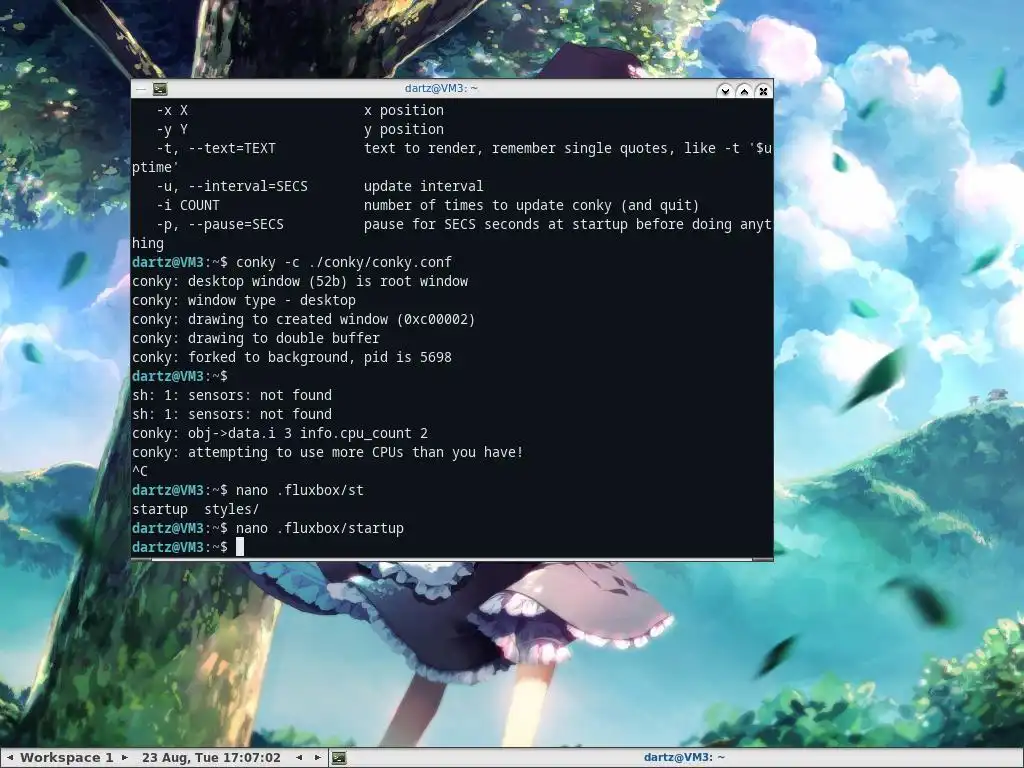
Task: Click the '-p, --pause=SECS' option
Action: pyautogui.click(x=219, y=223)
